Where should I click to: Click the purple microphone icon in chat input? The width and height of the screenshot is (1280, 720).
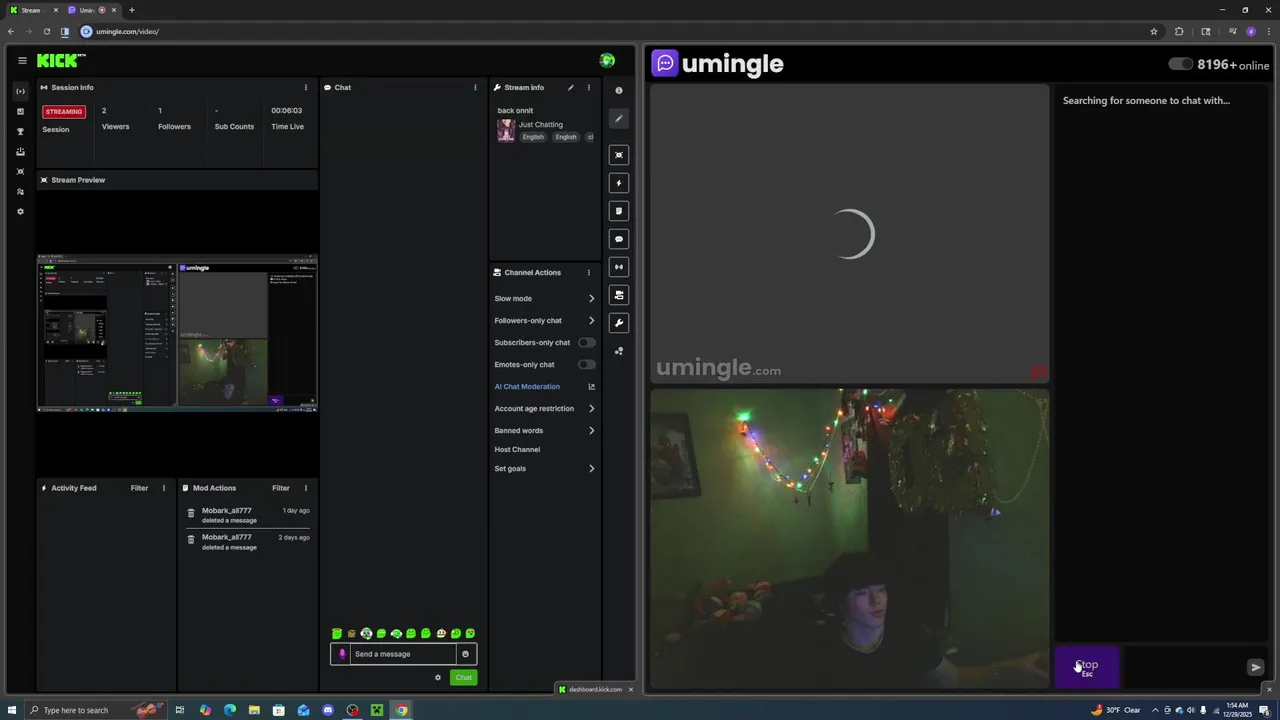(342, 654)
